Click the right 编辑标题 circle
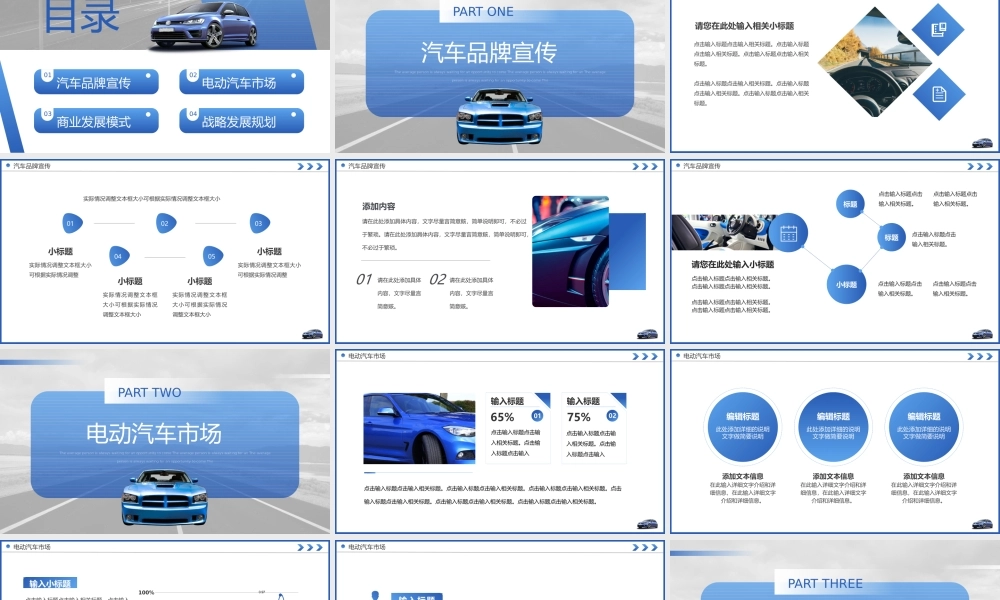 pyautogui.click(x=923, y=427)
